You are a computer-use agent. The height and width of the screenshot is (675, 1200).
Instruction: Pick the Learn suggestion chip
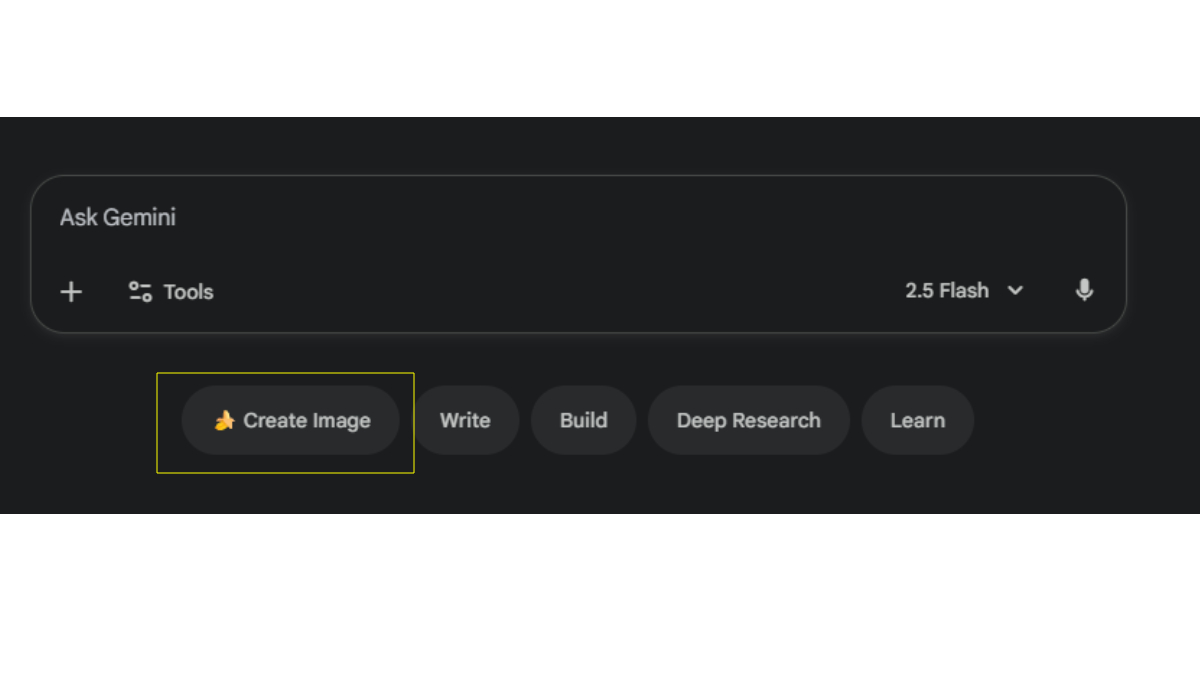point(917,421)
